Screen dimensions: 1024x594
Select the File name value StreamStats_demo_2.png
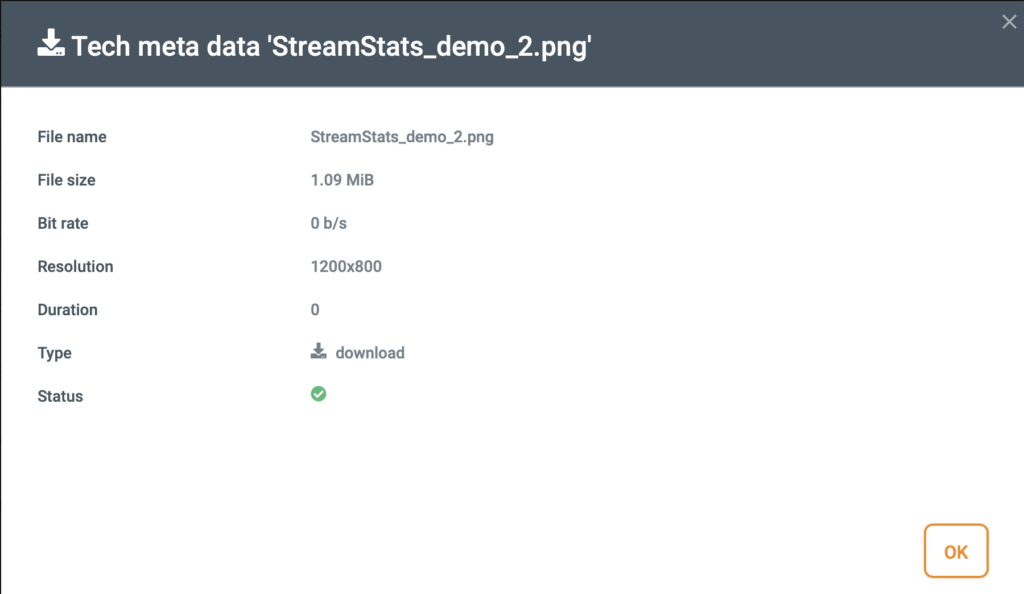coord(402,137)
